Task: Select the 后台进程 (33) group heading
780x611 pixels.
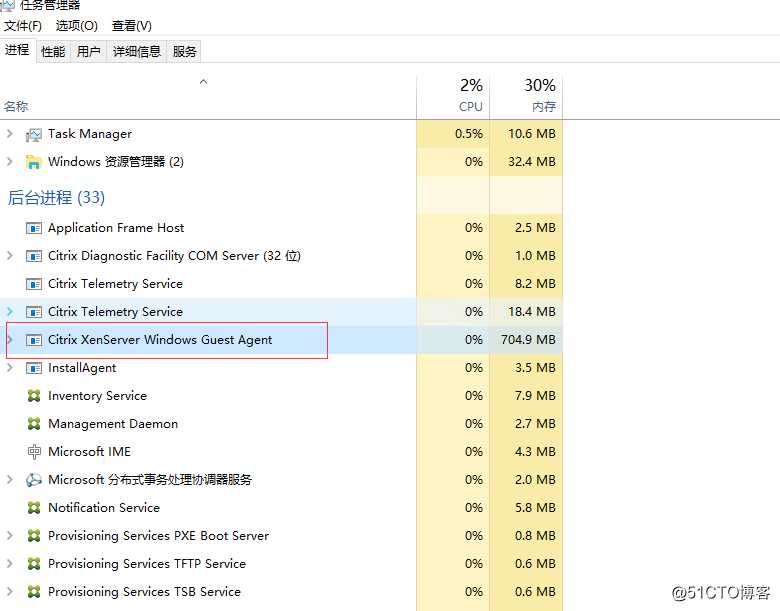Action: (56, 198)
